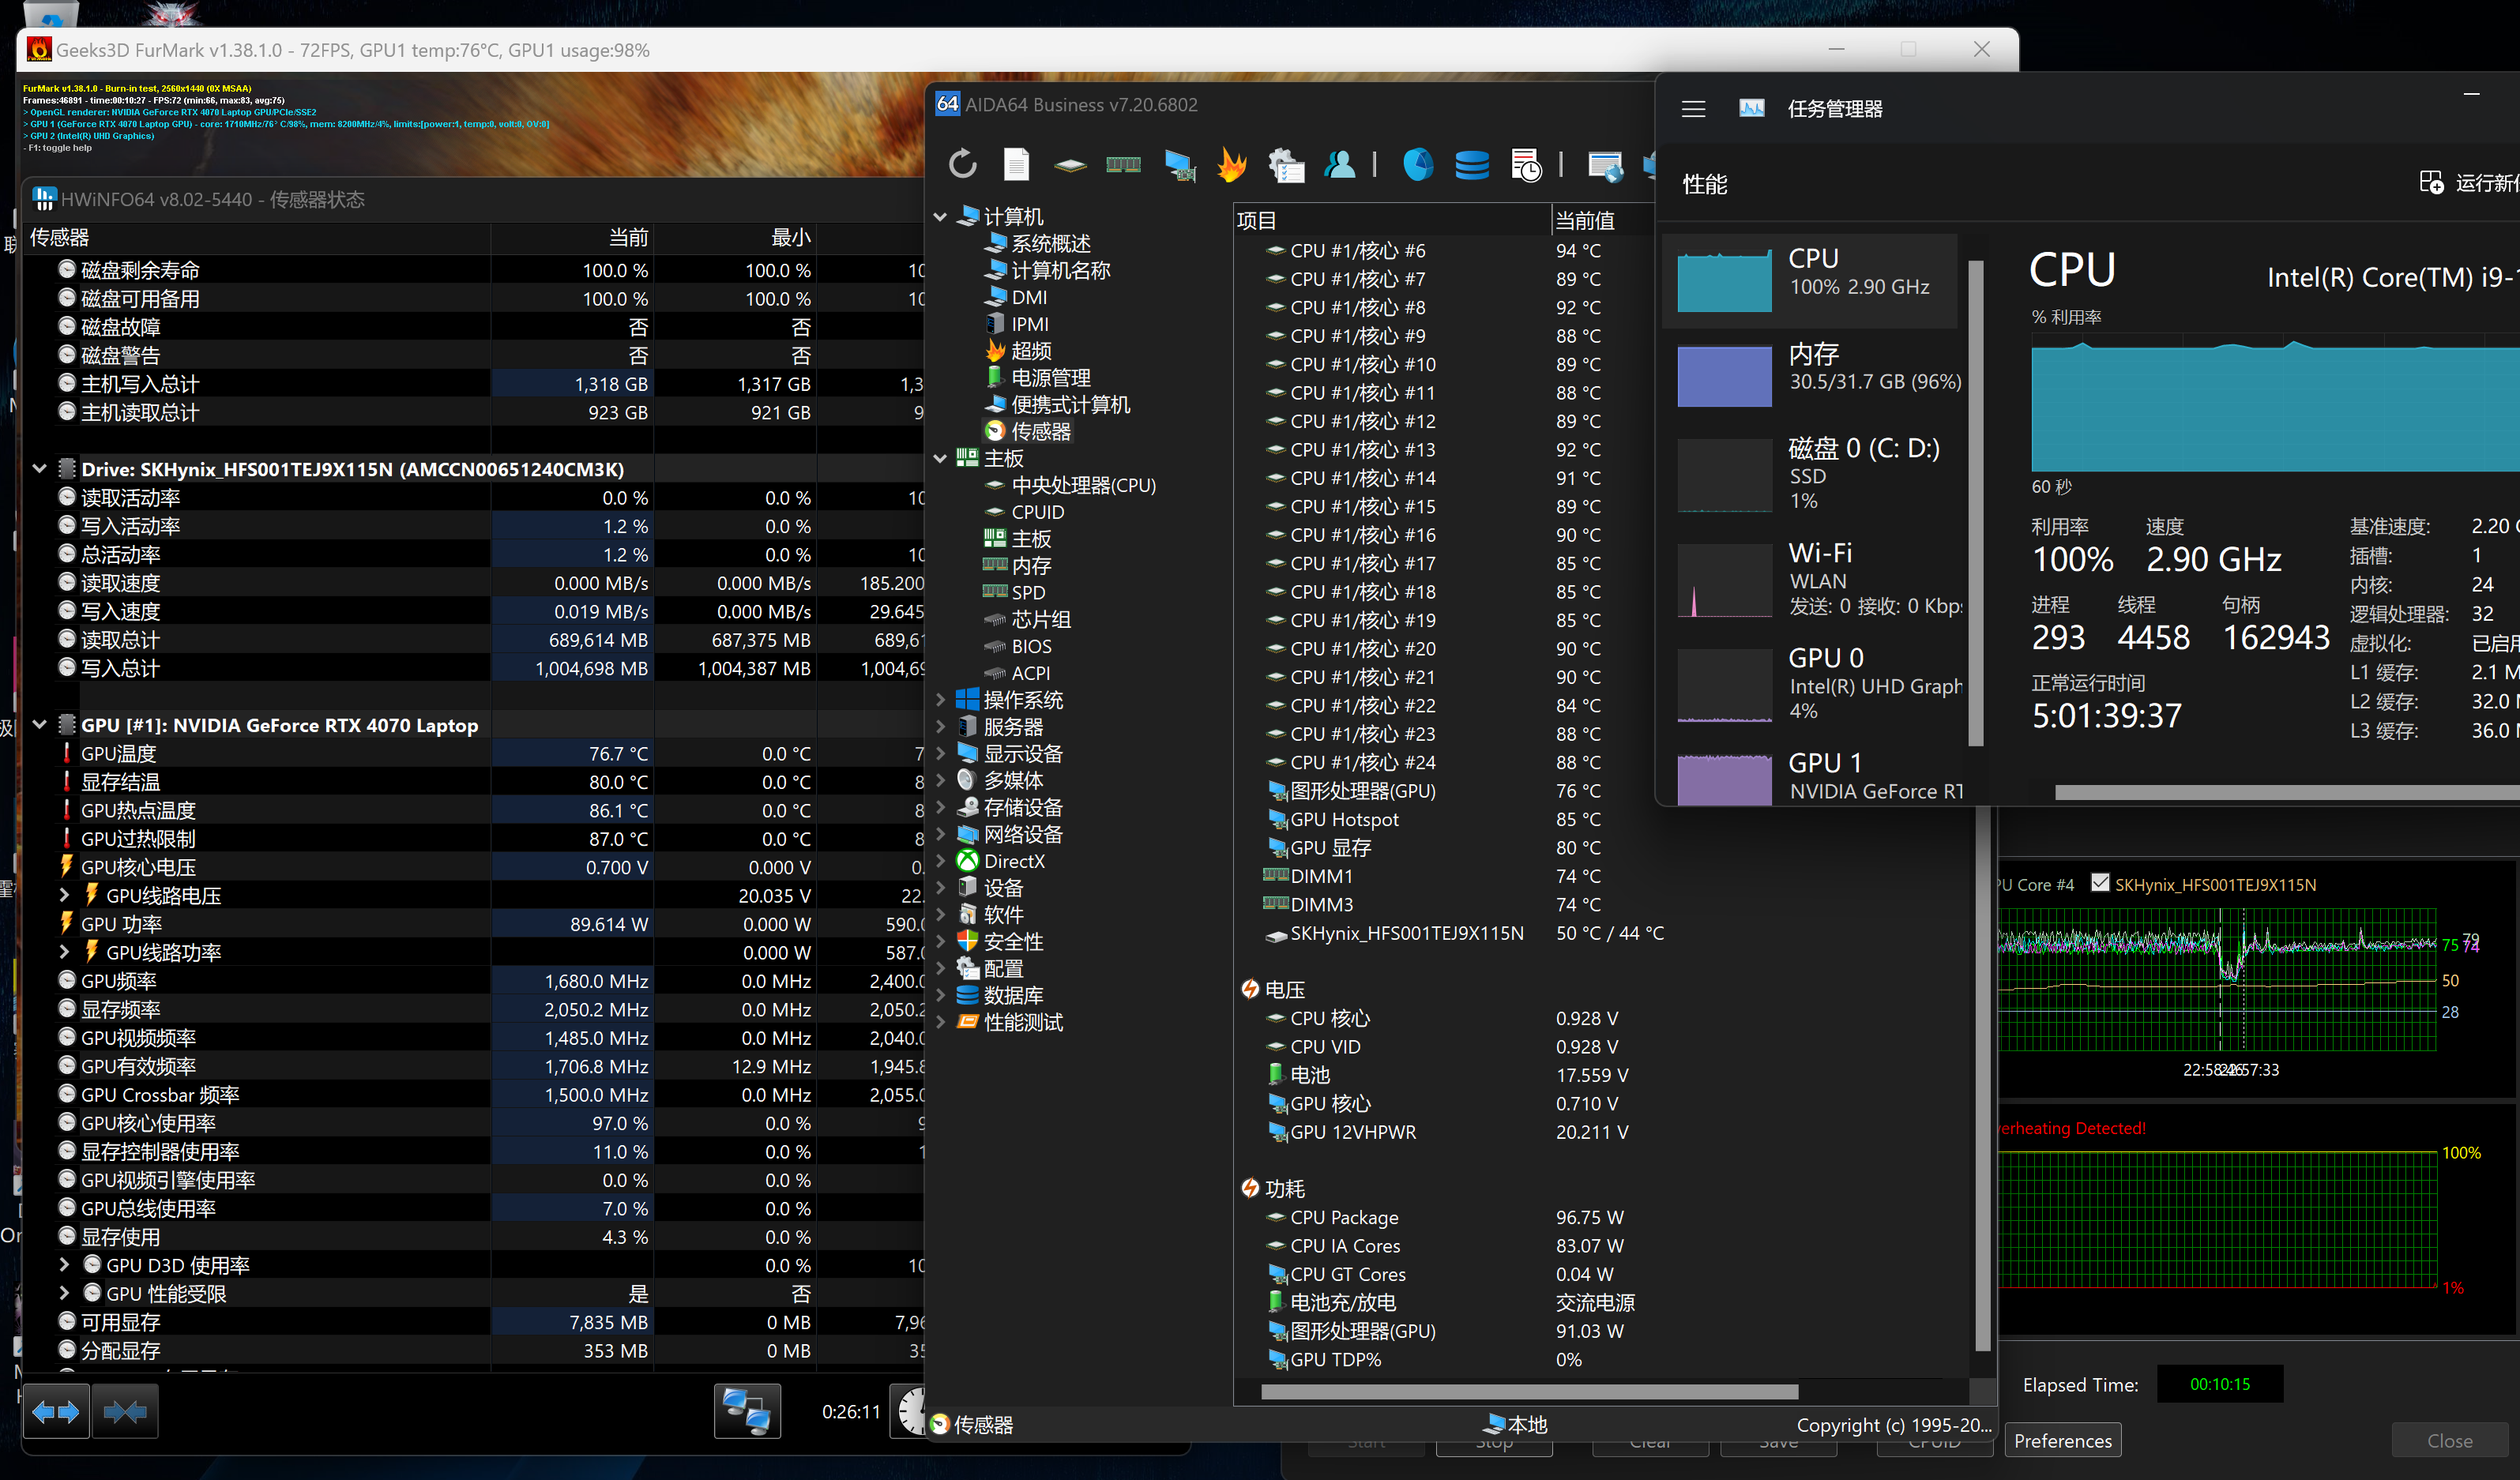Select SPD item in AIDA64 tree
The height and width of the screenshot is (1480, 2520).
(x=1028, y=592)
